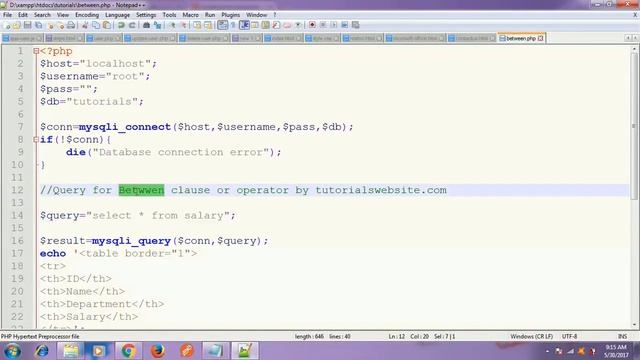
Task: Click the Redo toolbar icon
Action: (x=132, y=25)
